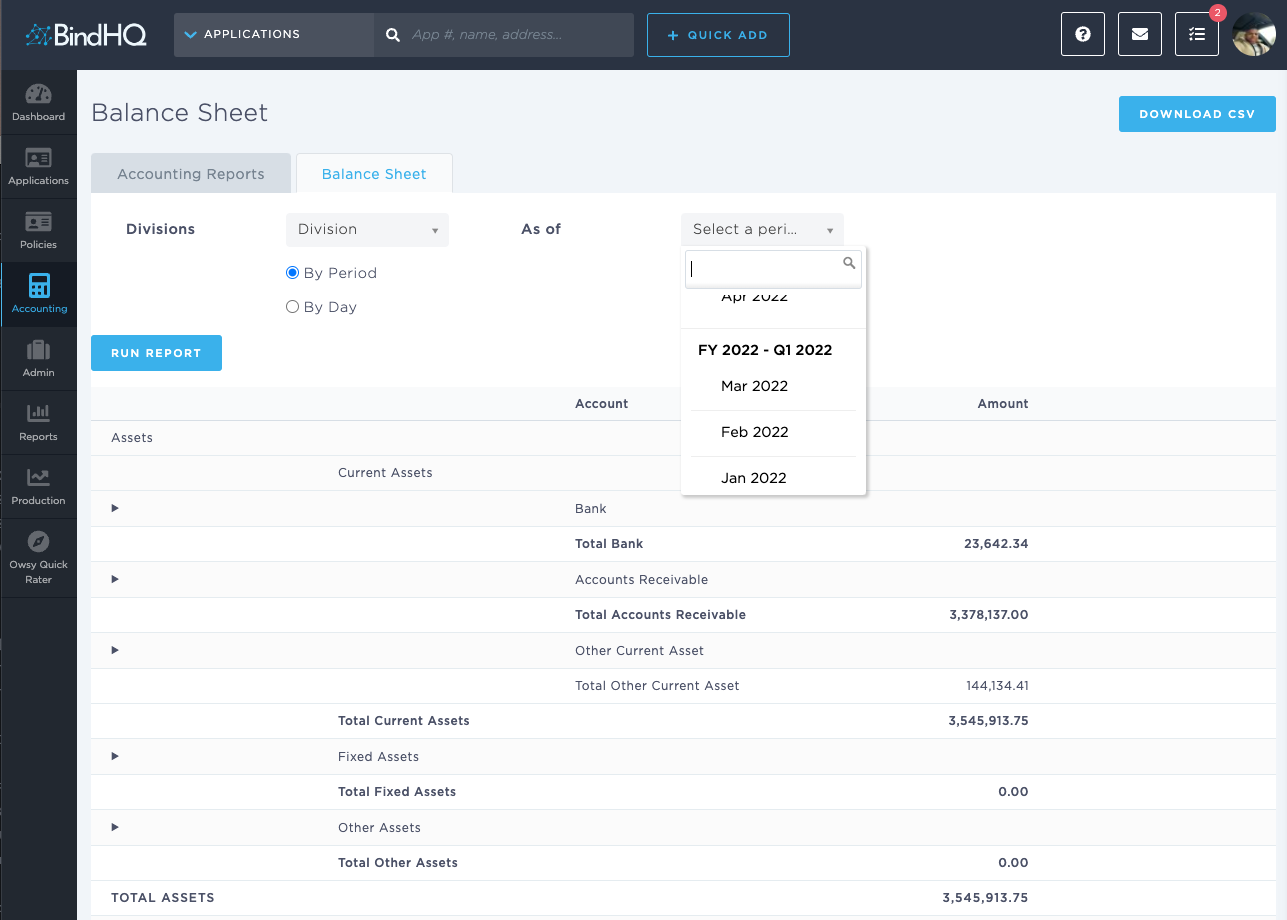
Task: Open the Division dropdown
Action: point(367,229)
